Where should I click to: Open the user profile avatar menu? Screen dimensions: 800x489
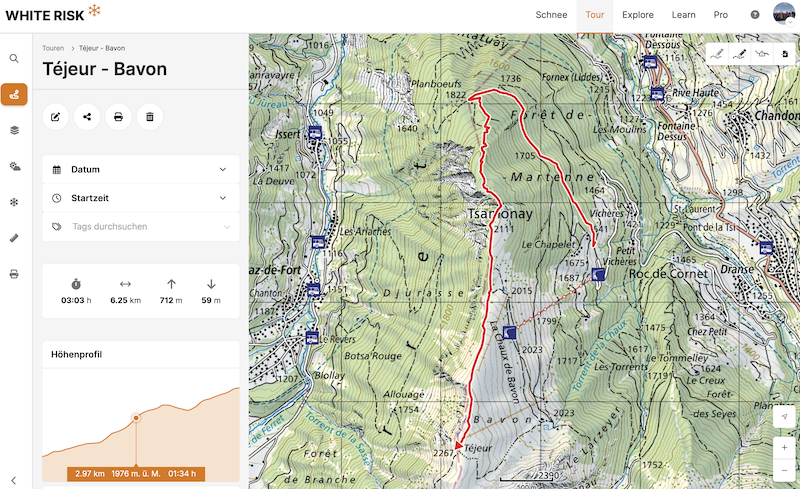tap(783, 15)
